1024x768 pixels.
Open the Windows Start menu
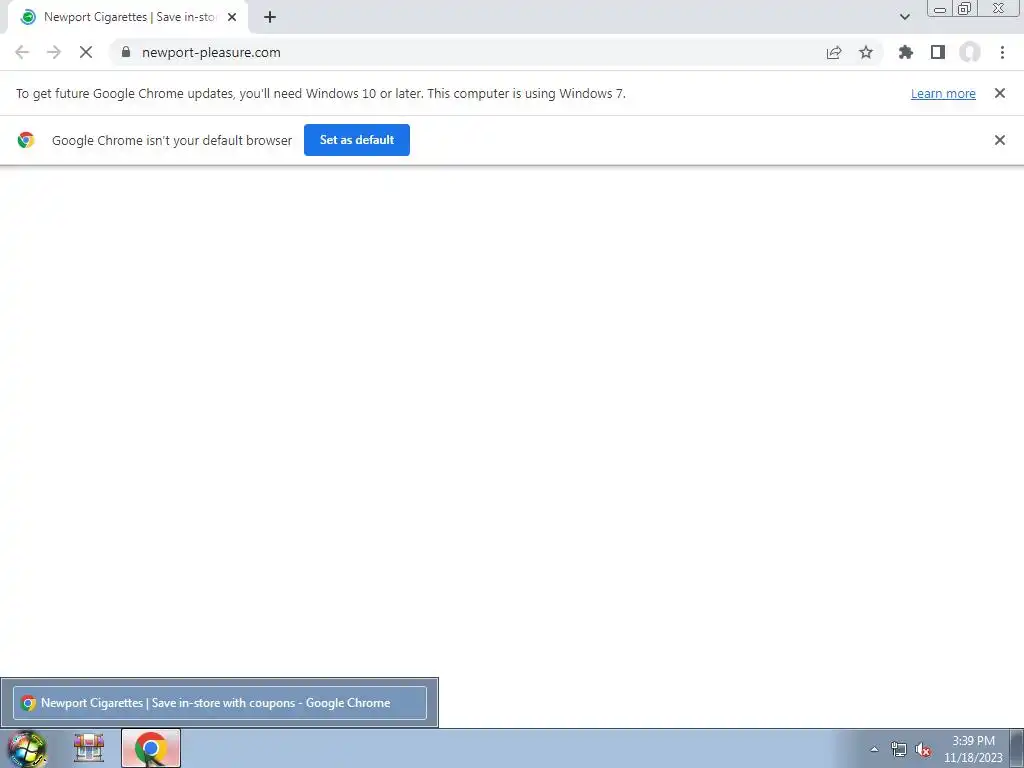click(26, 749)
